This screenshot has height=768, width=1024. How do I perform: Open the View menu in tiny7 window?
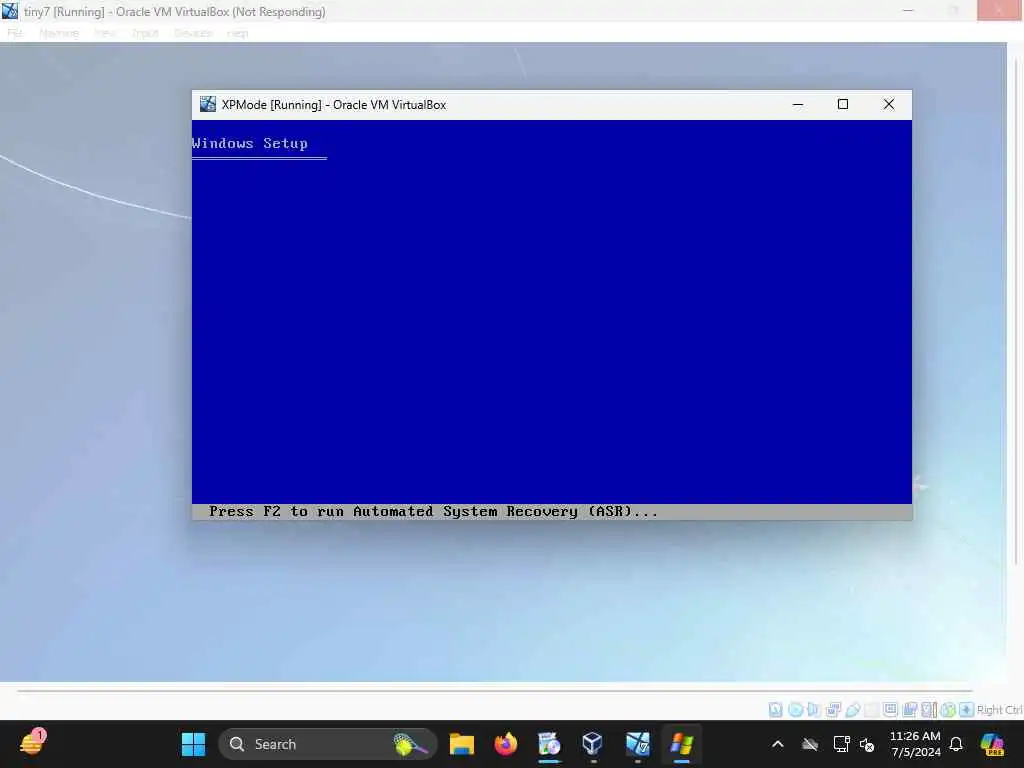(x=105, y=33)
